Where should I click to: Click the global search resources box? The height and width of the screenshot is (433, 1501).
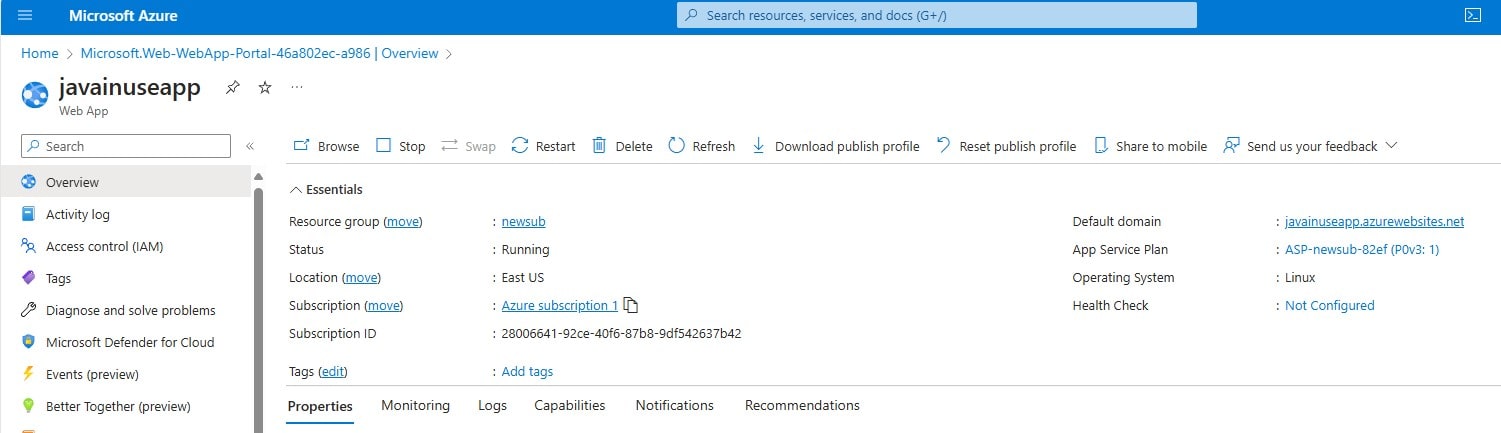click(x=937, y=15)
